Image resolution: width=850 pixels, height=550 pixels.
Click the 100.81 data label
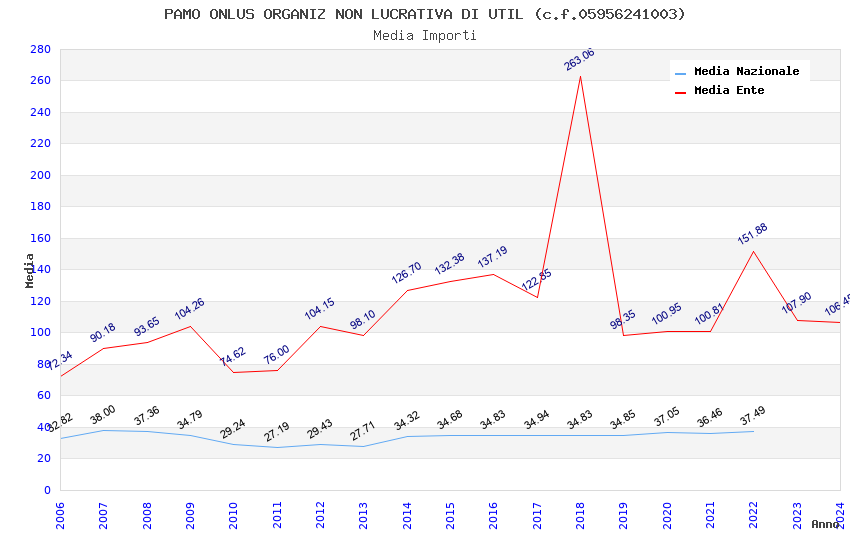coord(710,314)
